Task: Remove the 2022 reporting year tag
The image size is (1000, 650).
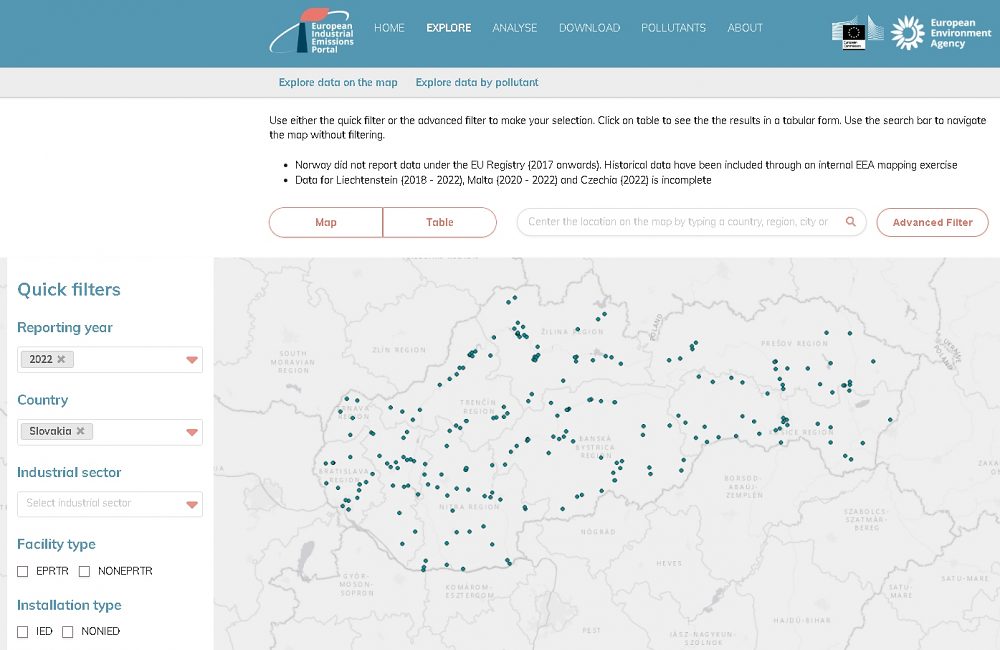Action: (x=61, y=359)
